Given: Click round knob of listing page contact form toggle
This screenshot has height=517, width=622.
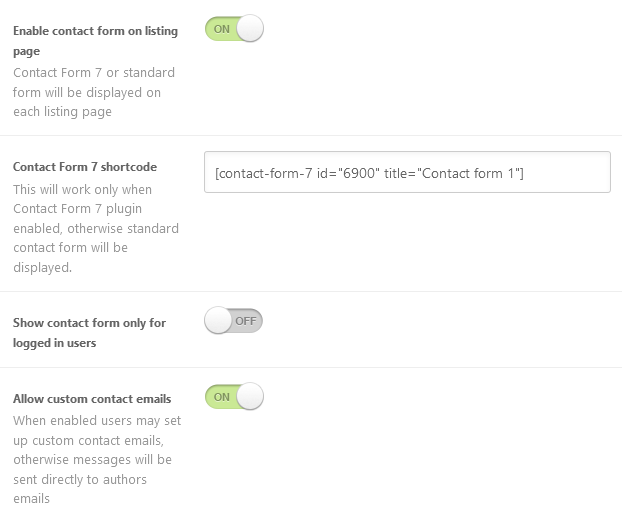Looking at the screenshot, I should [x=250, y=29].
